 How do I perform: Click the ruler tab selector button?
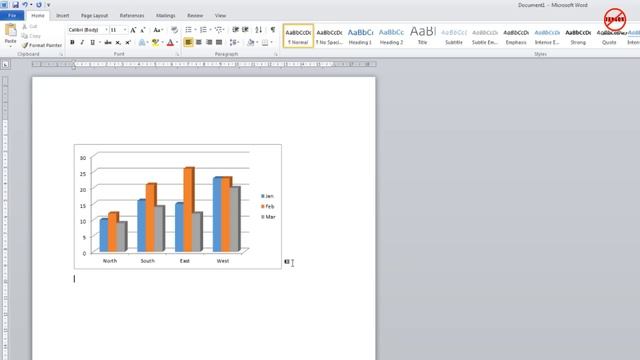pyautogui.click(x=5, y=64)
